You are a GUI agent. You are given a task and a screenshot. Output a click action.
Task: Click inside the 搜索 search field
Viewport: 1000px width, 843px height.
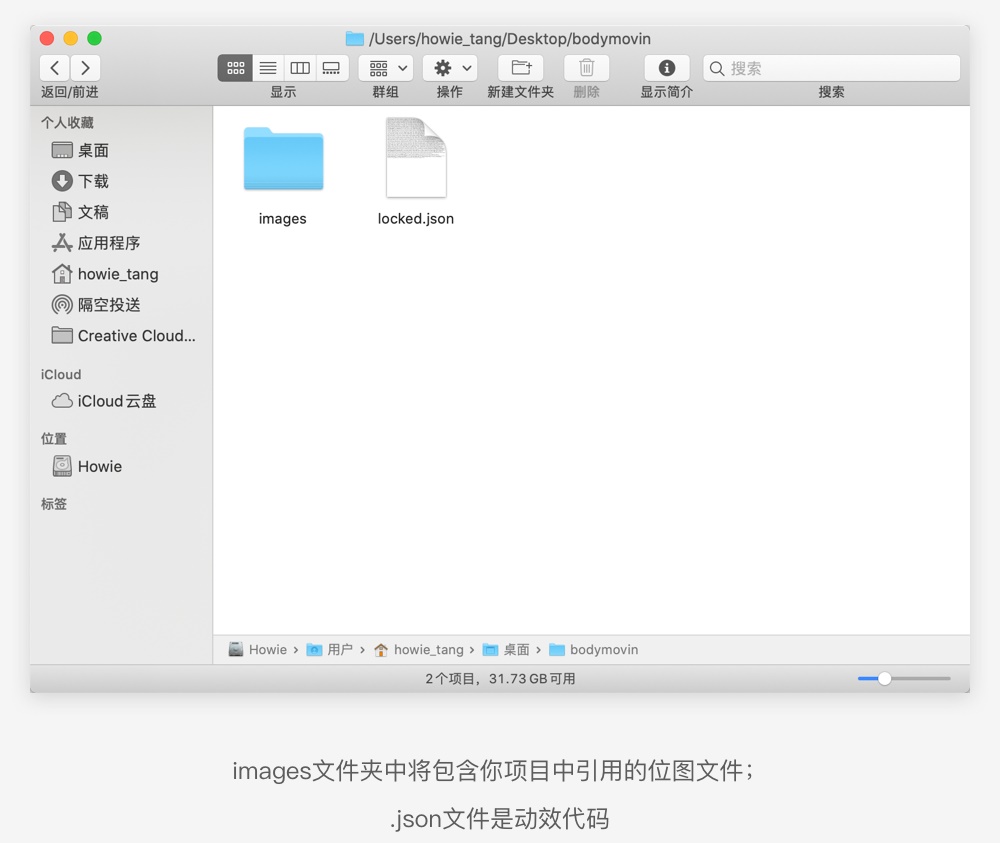(830, 68)
